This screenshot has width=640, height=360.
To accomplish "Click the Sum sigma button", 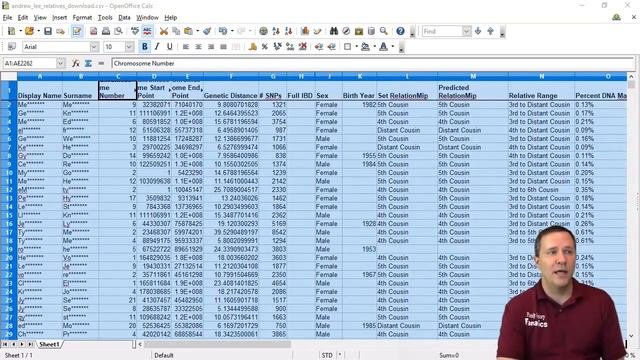I will click(88, 63).
